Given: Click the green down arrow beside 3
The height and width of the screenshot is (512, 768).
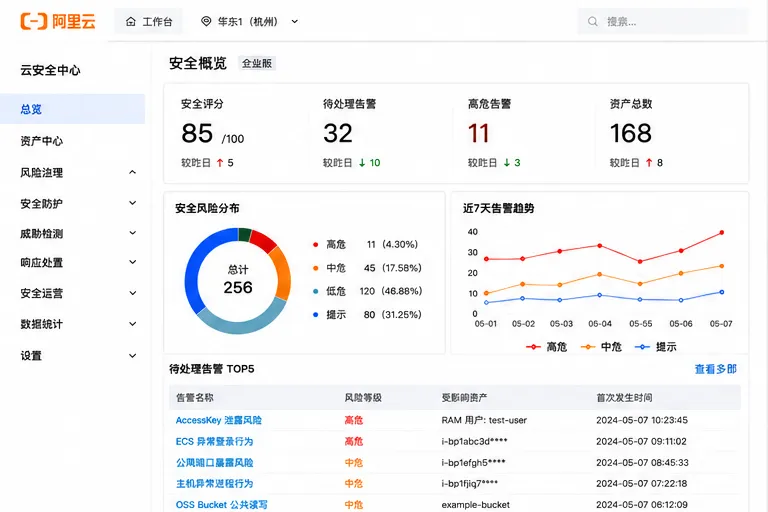Looking at the screenshot, I should pyautogui.click(x=507, y=163).
